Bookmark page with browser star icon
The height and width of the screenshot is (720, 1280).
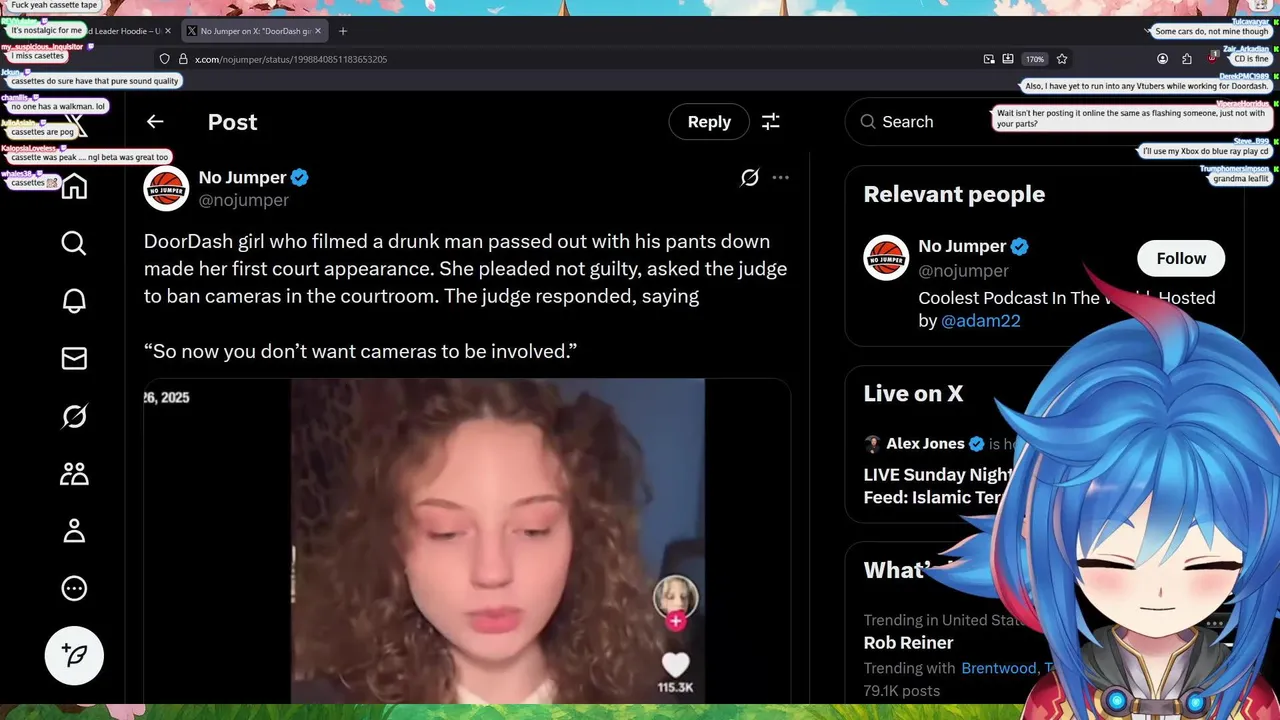point(1062,59)
